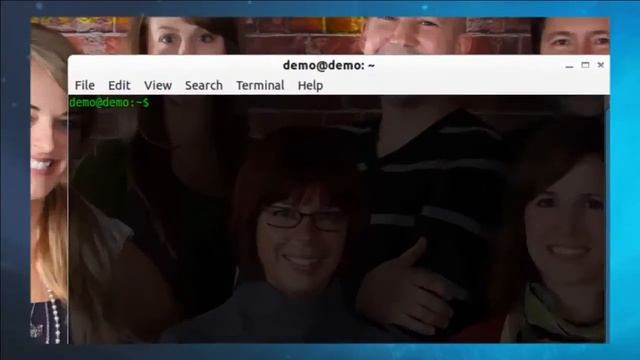Open the Search menu
This screenshot has width=640, height=360.
tap(204, 85)
